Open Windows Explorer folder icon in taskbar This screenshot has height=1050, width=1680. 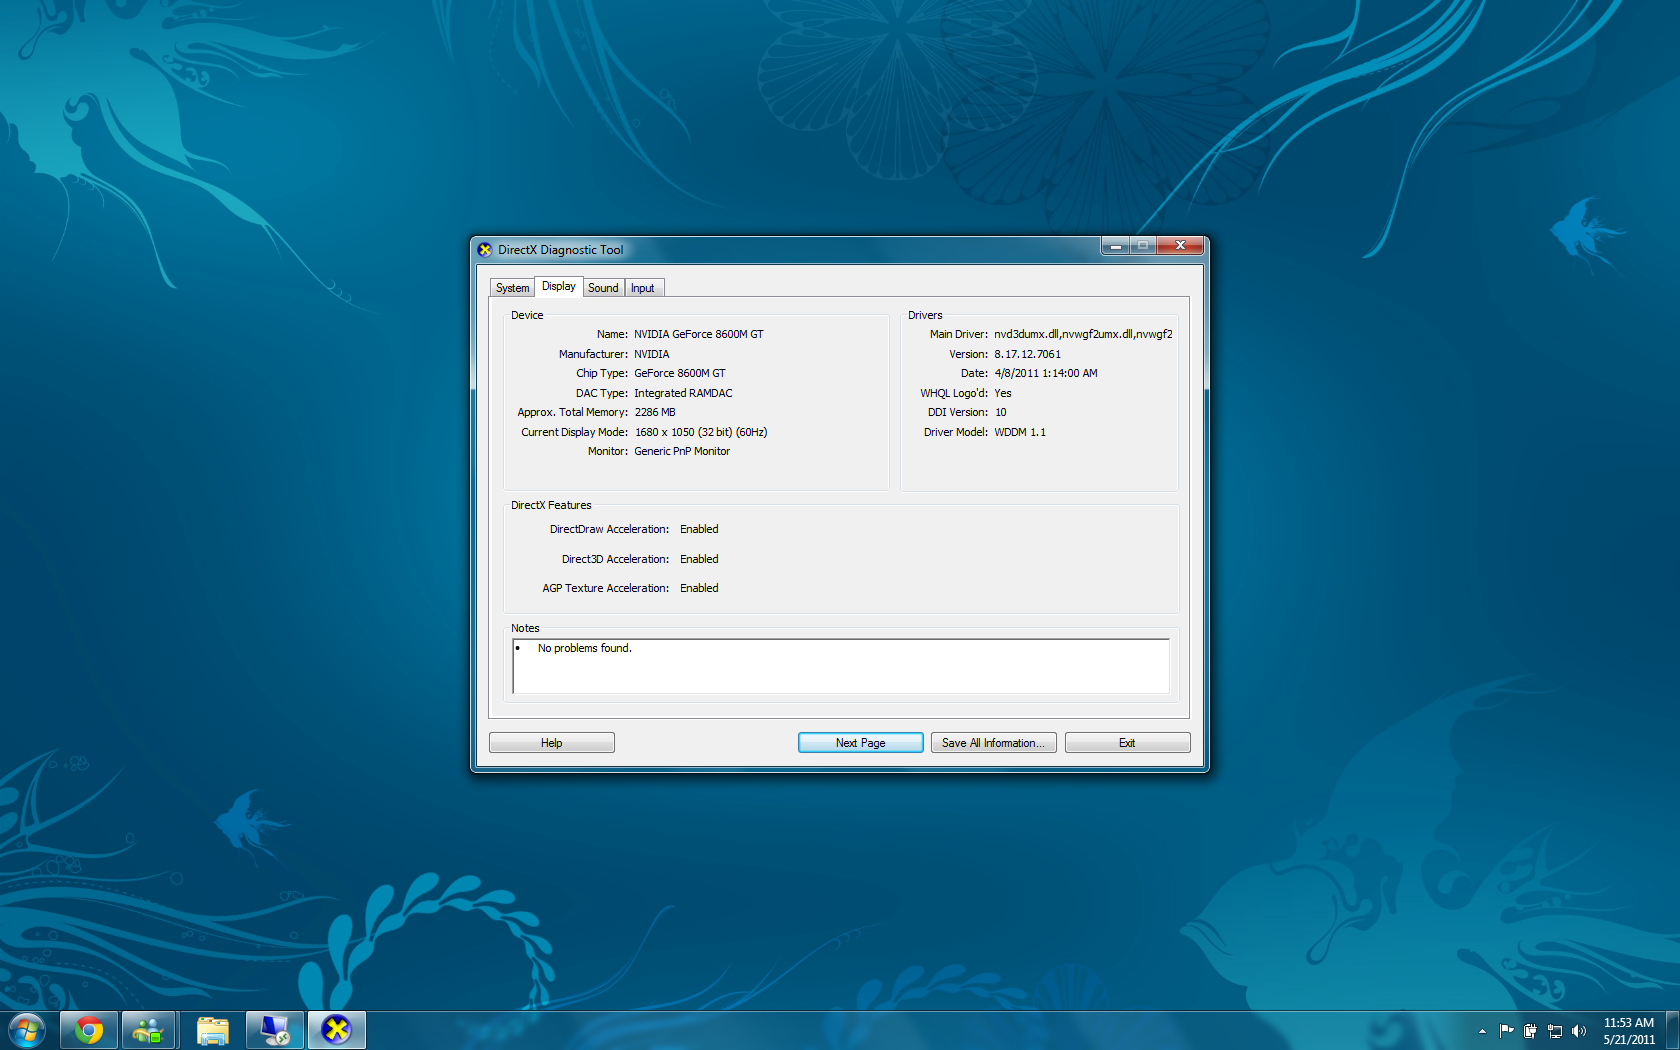pos(212,1030)
